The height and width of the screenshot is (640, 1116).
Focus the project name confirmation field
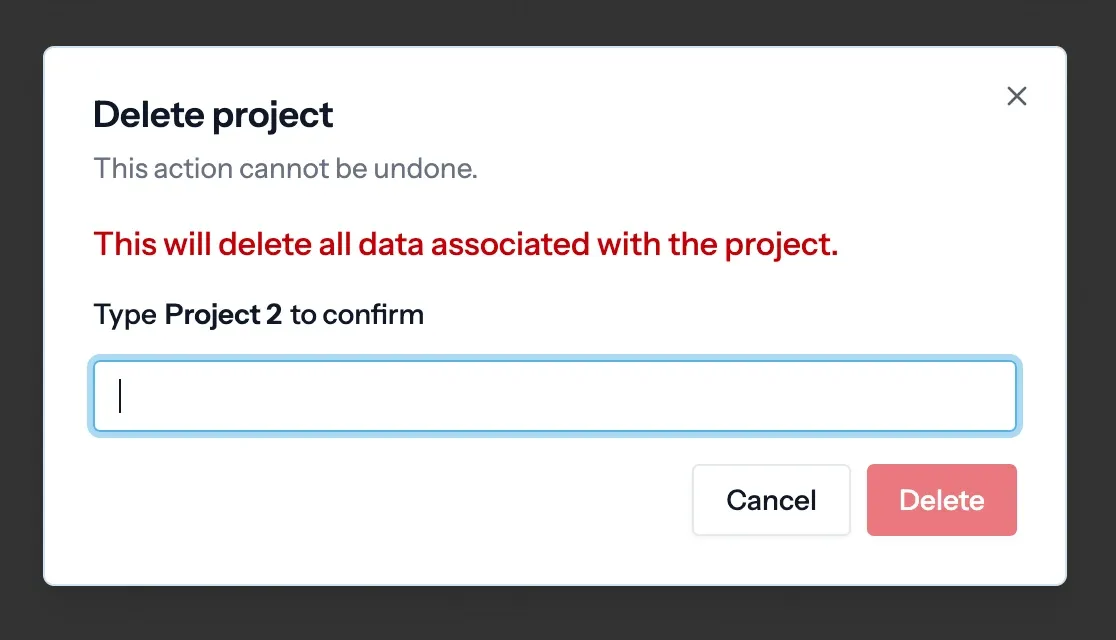[555, 396]
